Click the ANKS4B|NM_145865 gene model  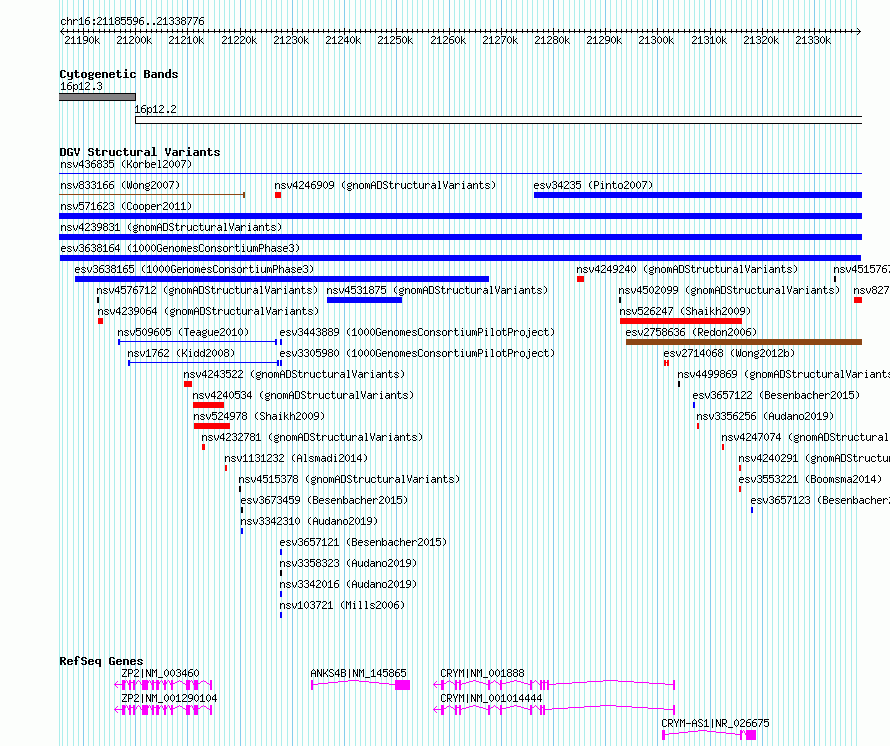(360, 685)
